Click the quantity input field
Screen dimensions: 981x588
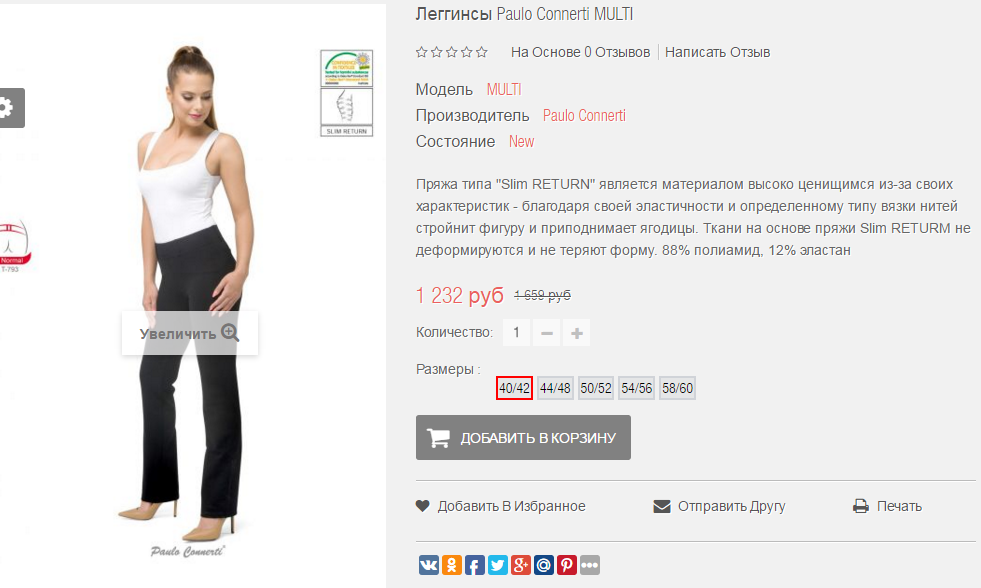(x=517, y=333)
